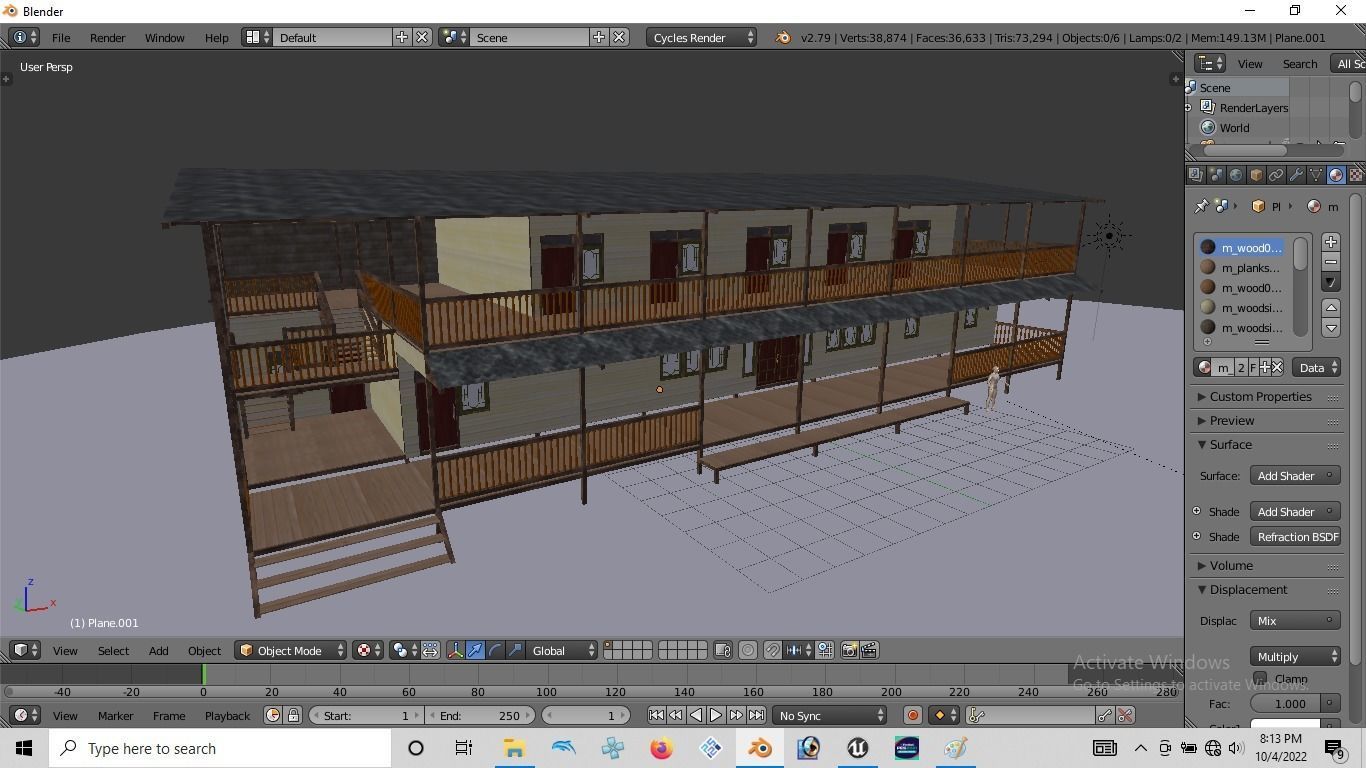Open the Modifiers wrench tab
This screenshot has width=1366, height=768.
click(x=1296, y=175)
